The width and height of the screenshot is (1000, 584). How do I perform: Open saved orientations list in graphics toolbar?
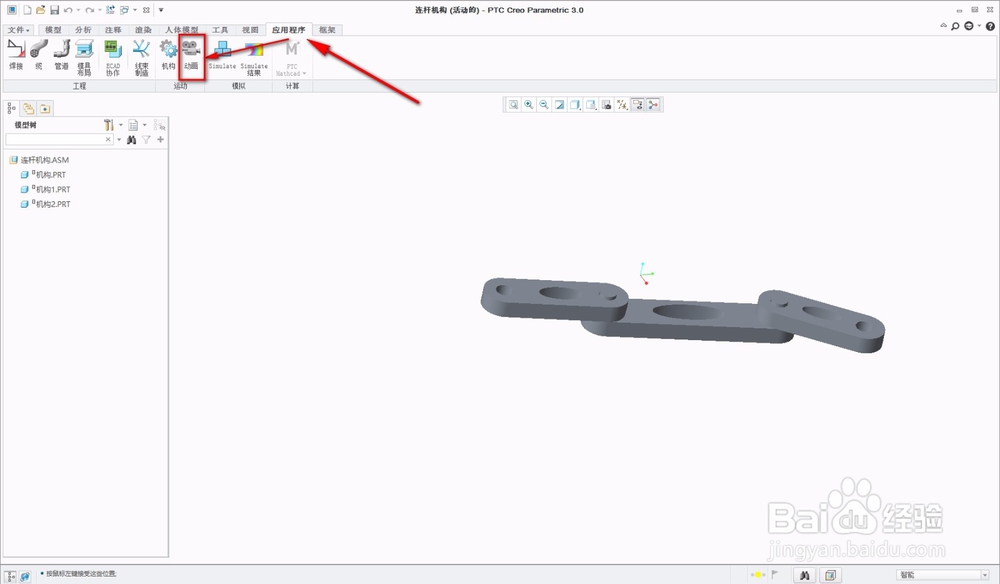(x=591, y=105)
